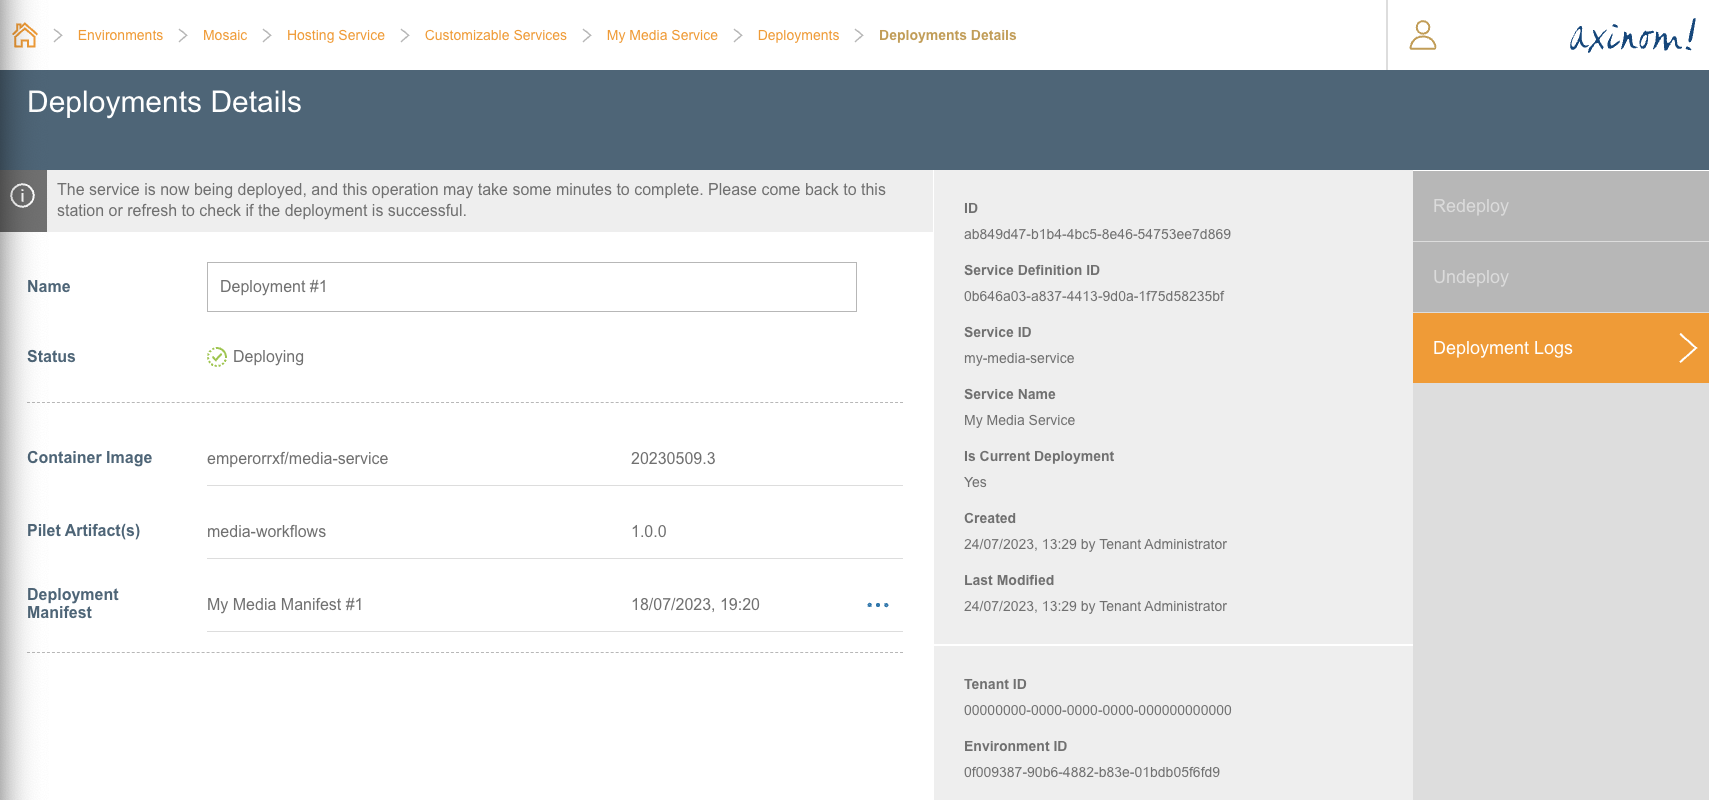The width and height of the screenshot is (1709, 800).
Task: Click the Name input field
Action: pos(531,287)
